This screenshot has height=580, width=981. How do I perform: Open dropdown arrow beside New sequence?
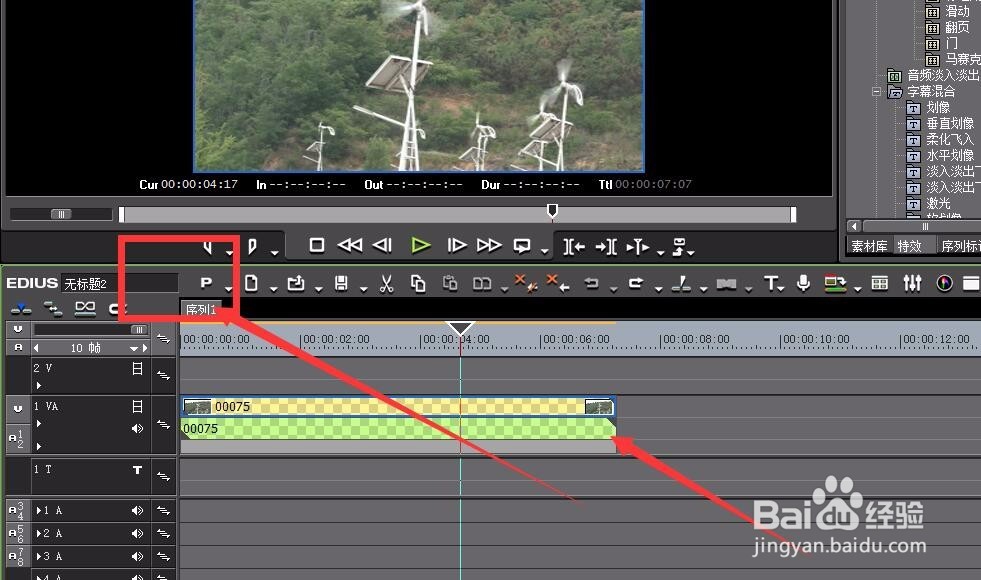pyautogui.click(x=273, y=288)
